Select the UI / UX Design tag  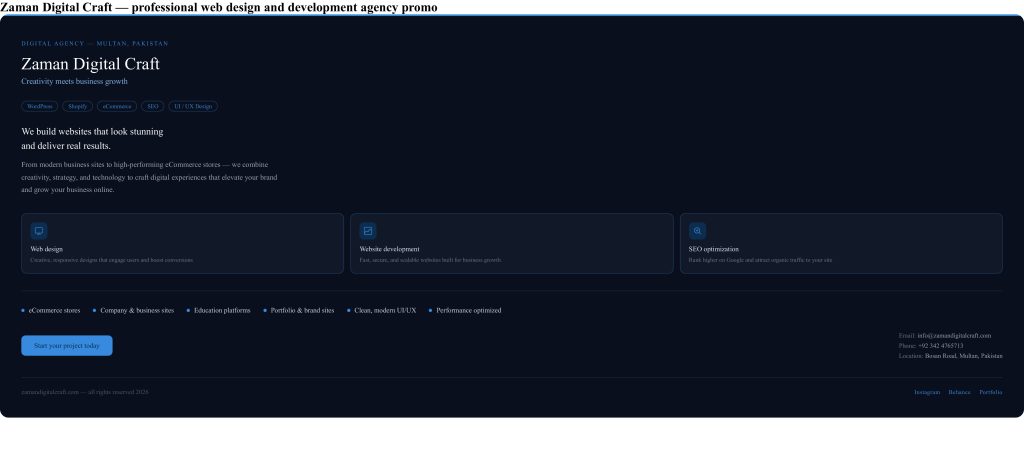pos(193,106)
